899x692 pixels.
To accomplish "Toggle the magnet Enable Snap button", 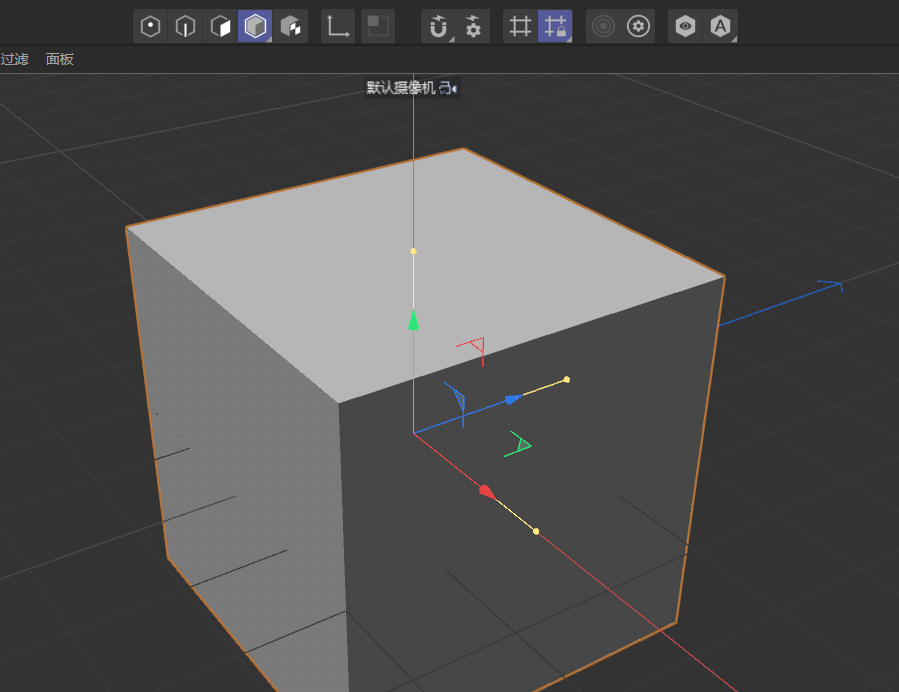I will [437, 27].
